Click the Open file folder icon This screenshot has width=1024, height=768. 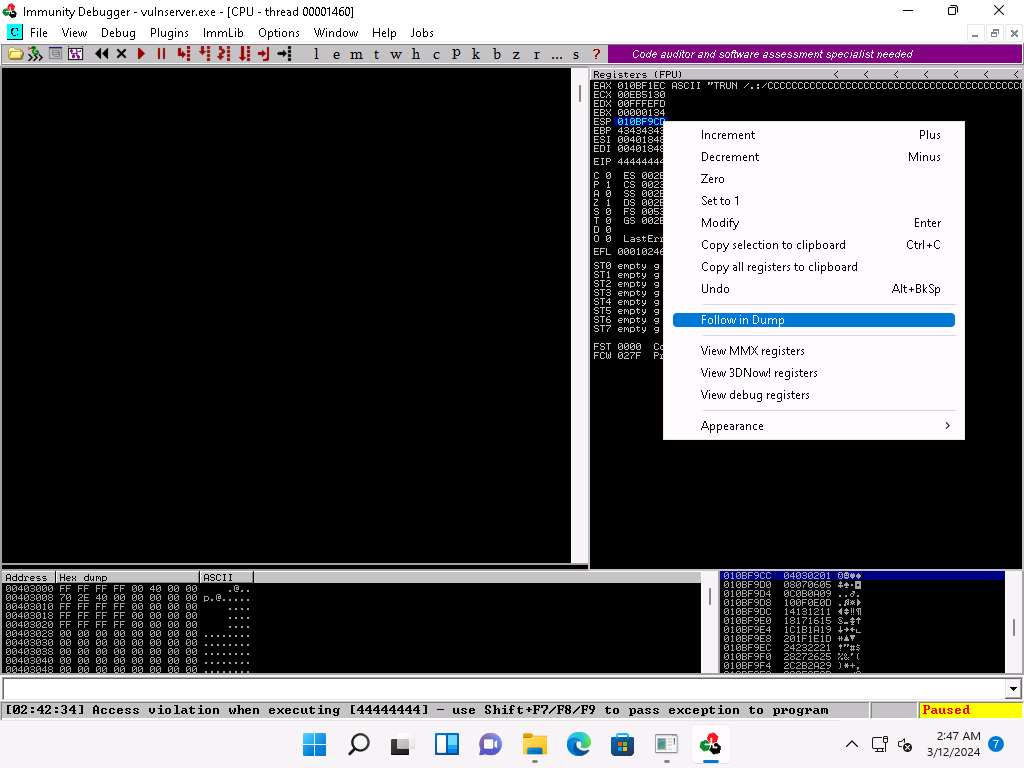point(15,54)
